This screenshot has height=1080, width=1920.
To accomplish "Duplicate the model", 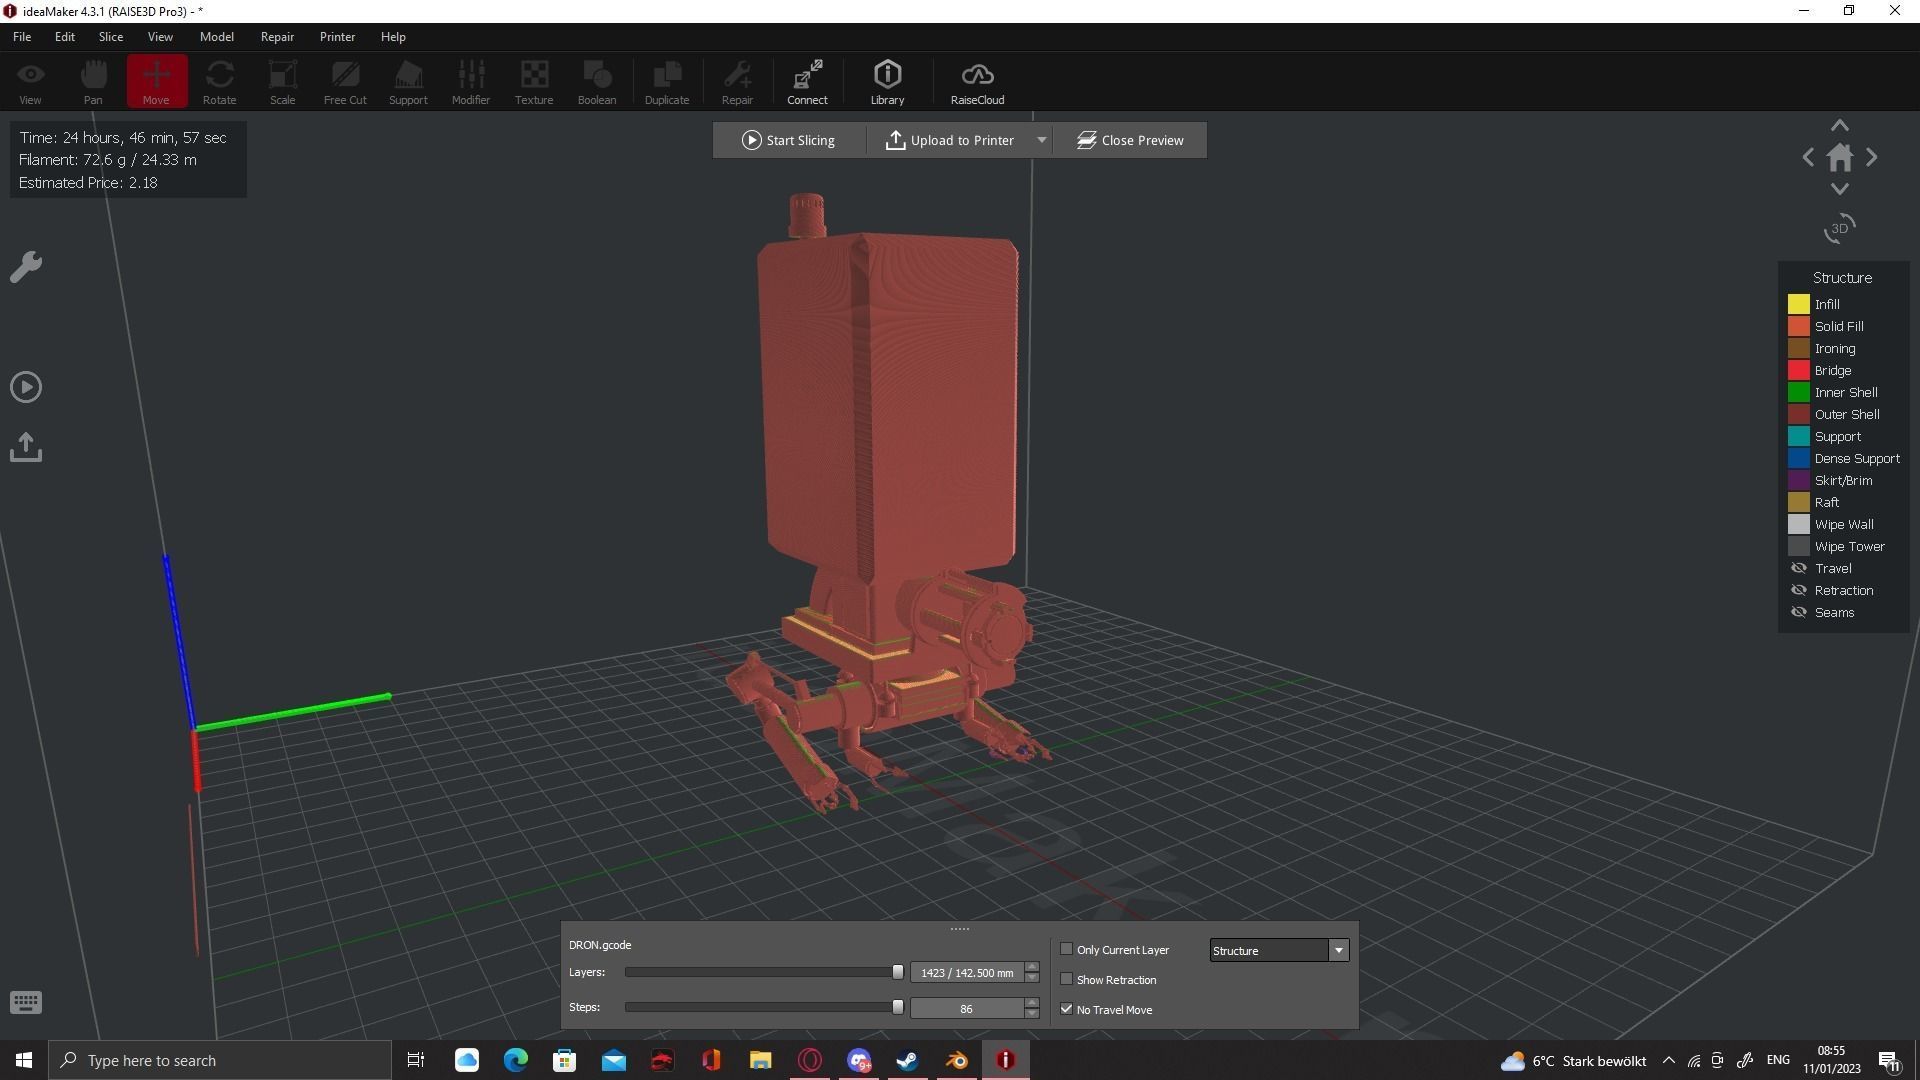I will 666,80.
